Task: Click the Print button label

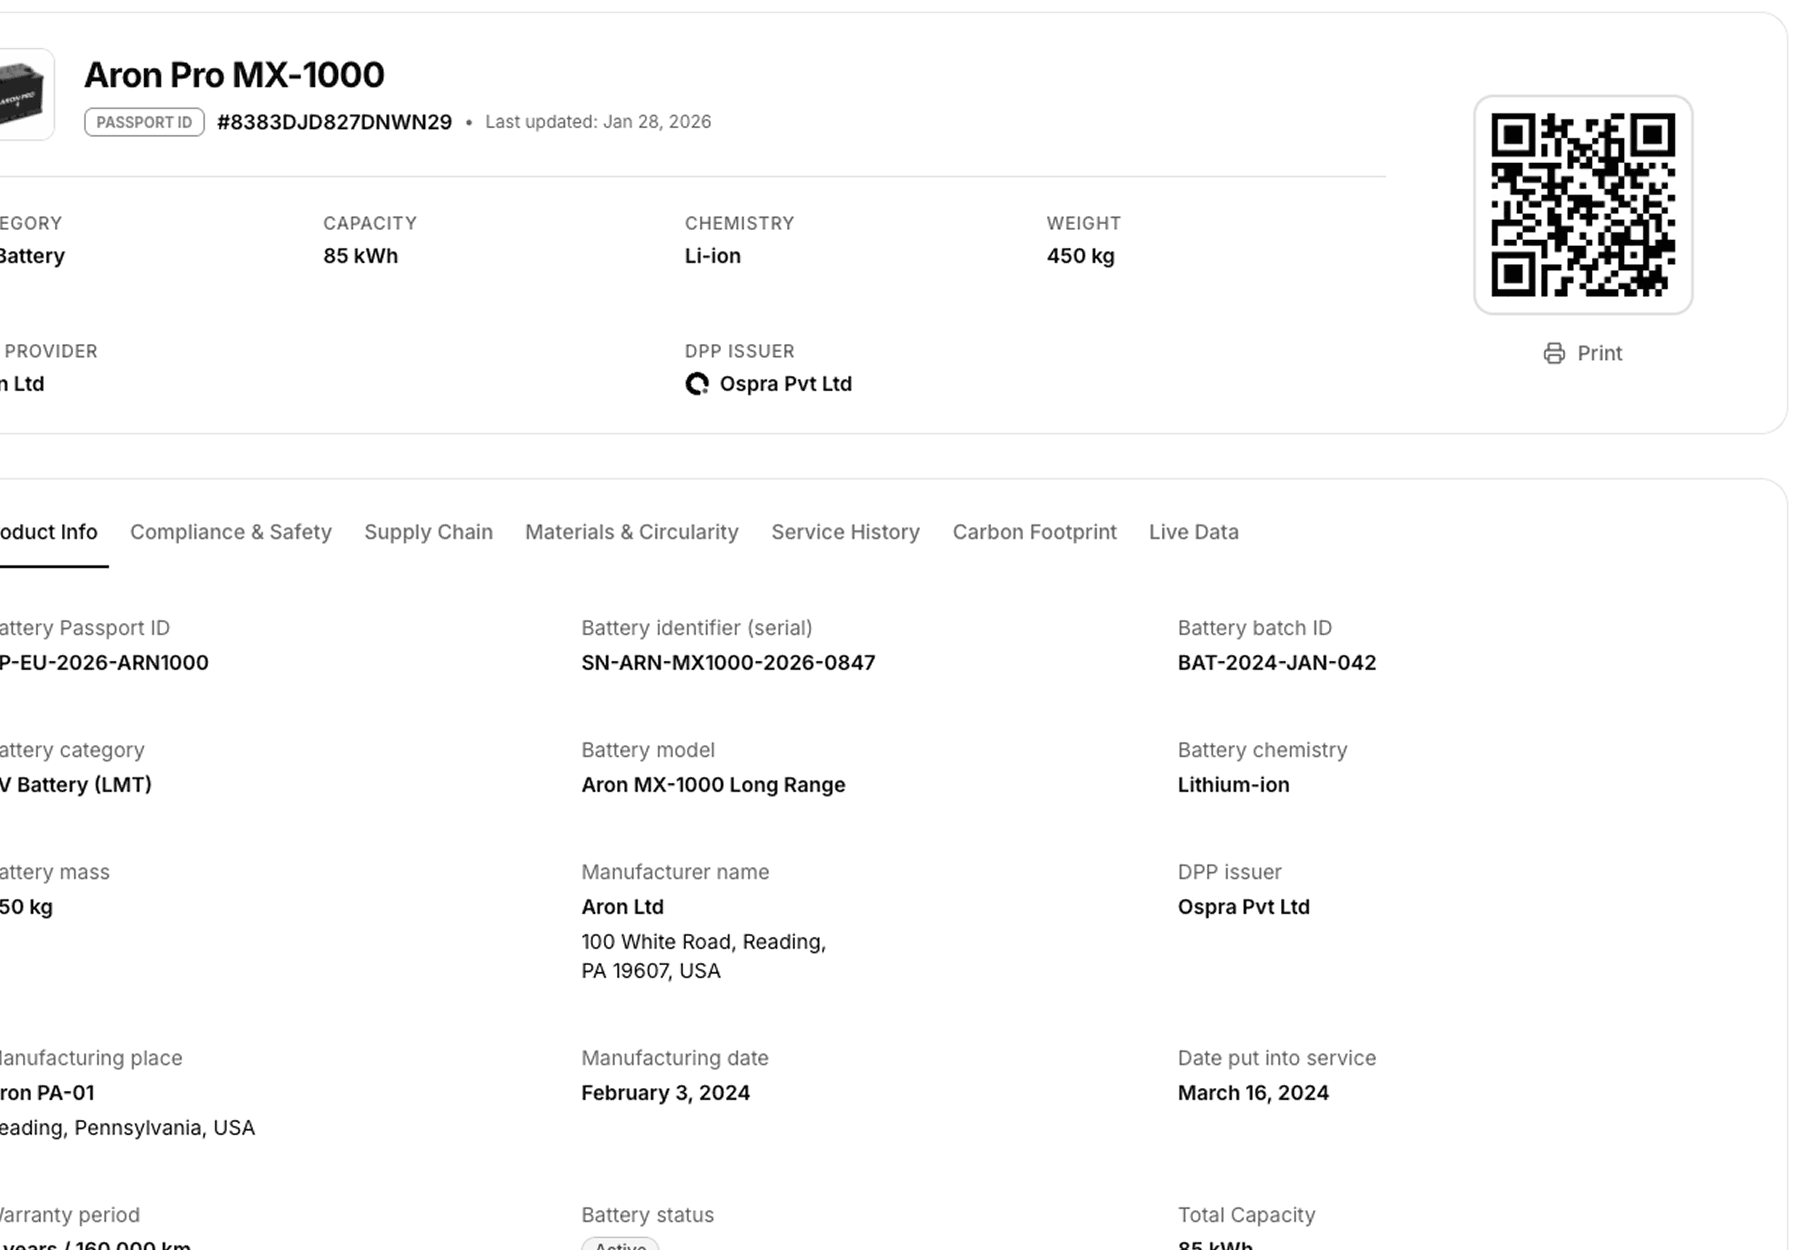Action: [1599, 353]
